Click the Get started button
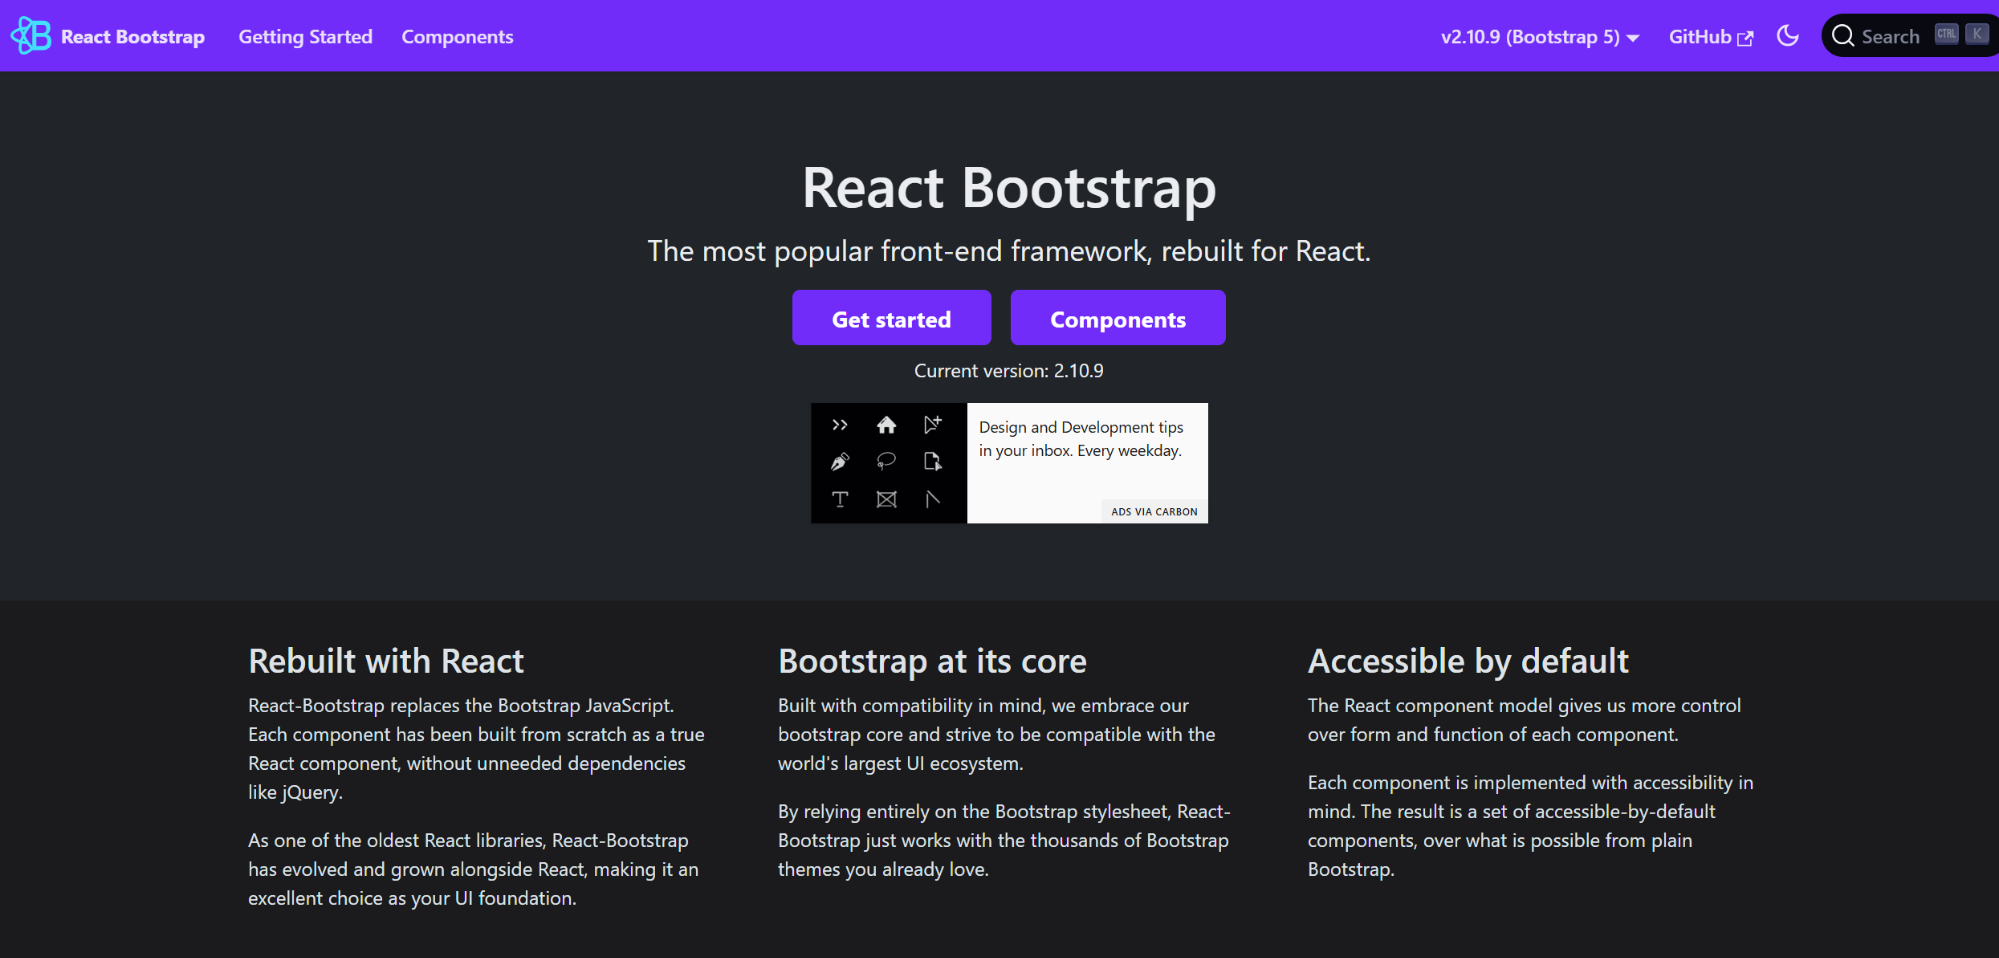 891,318
